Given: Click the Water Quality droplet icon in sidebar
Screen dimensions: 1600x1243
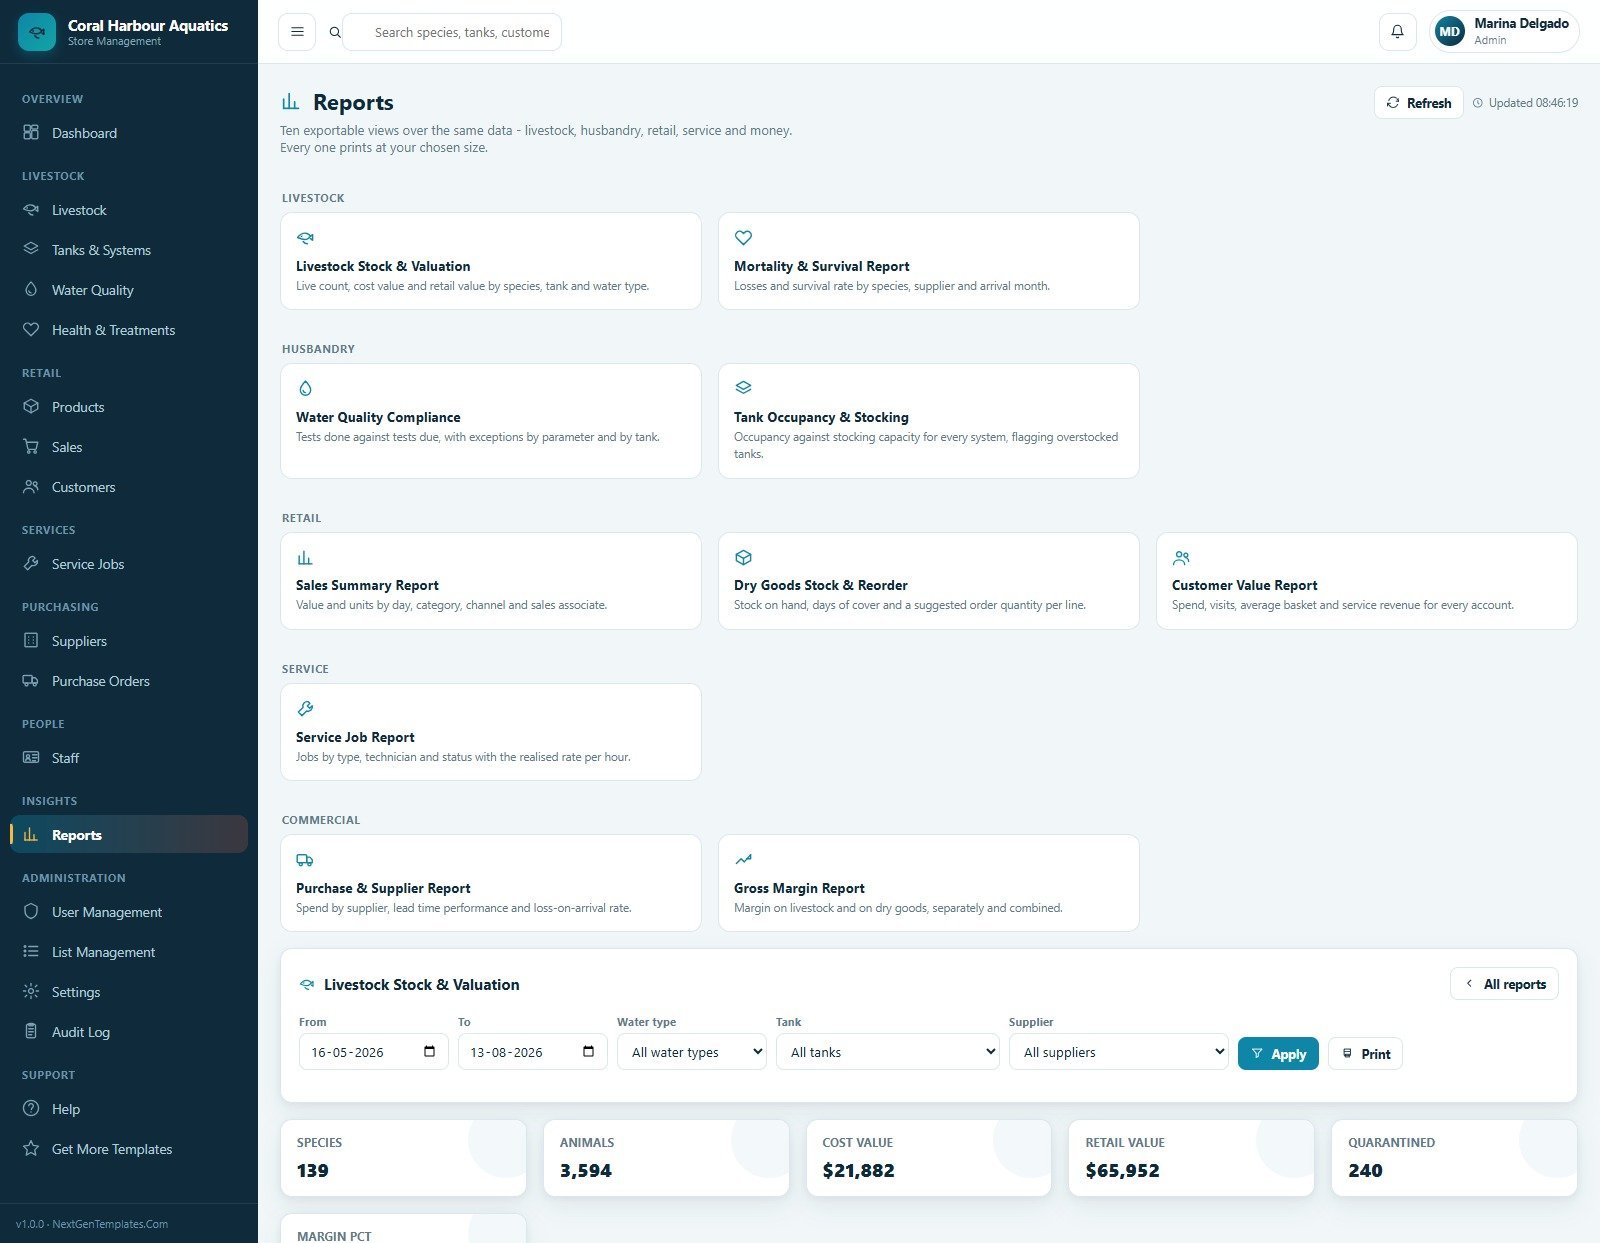Looking at the screenshot, I should (x=31, y=289).
